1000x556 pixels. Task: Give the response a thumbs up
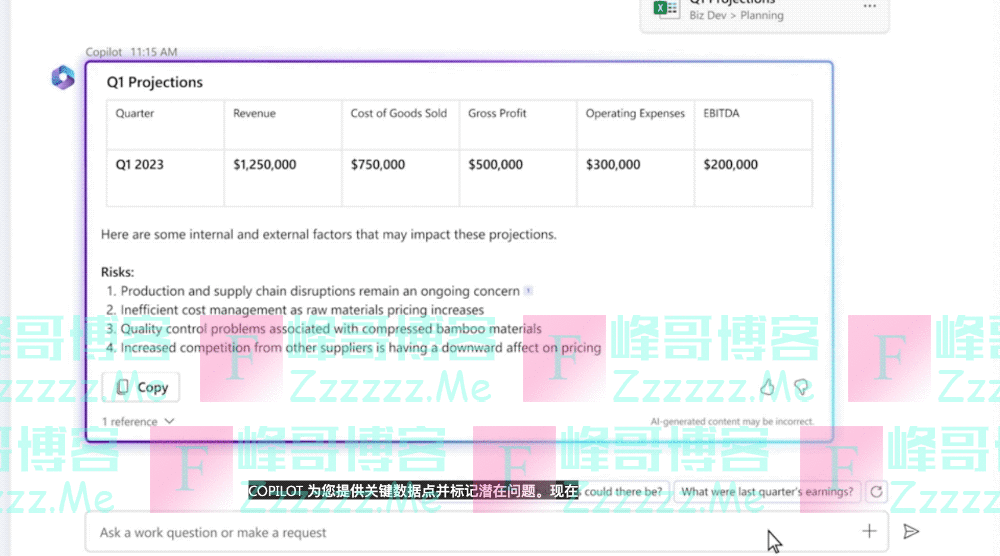click(768, 387)
